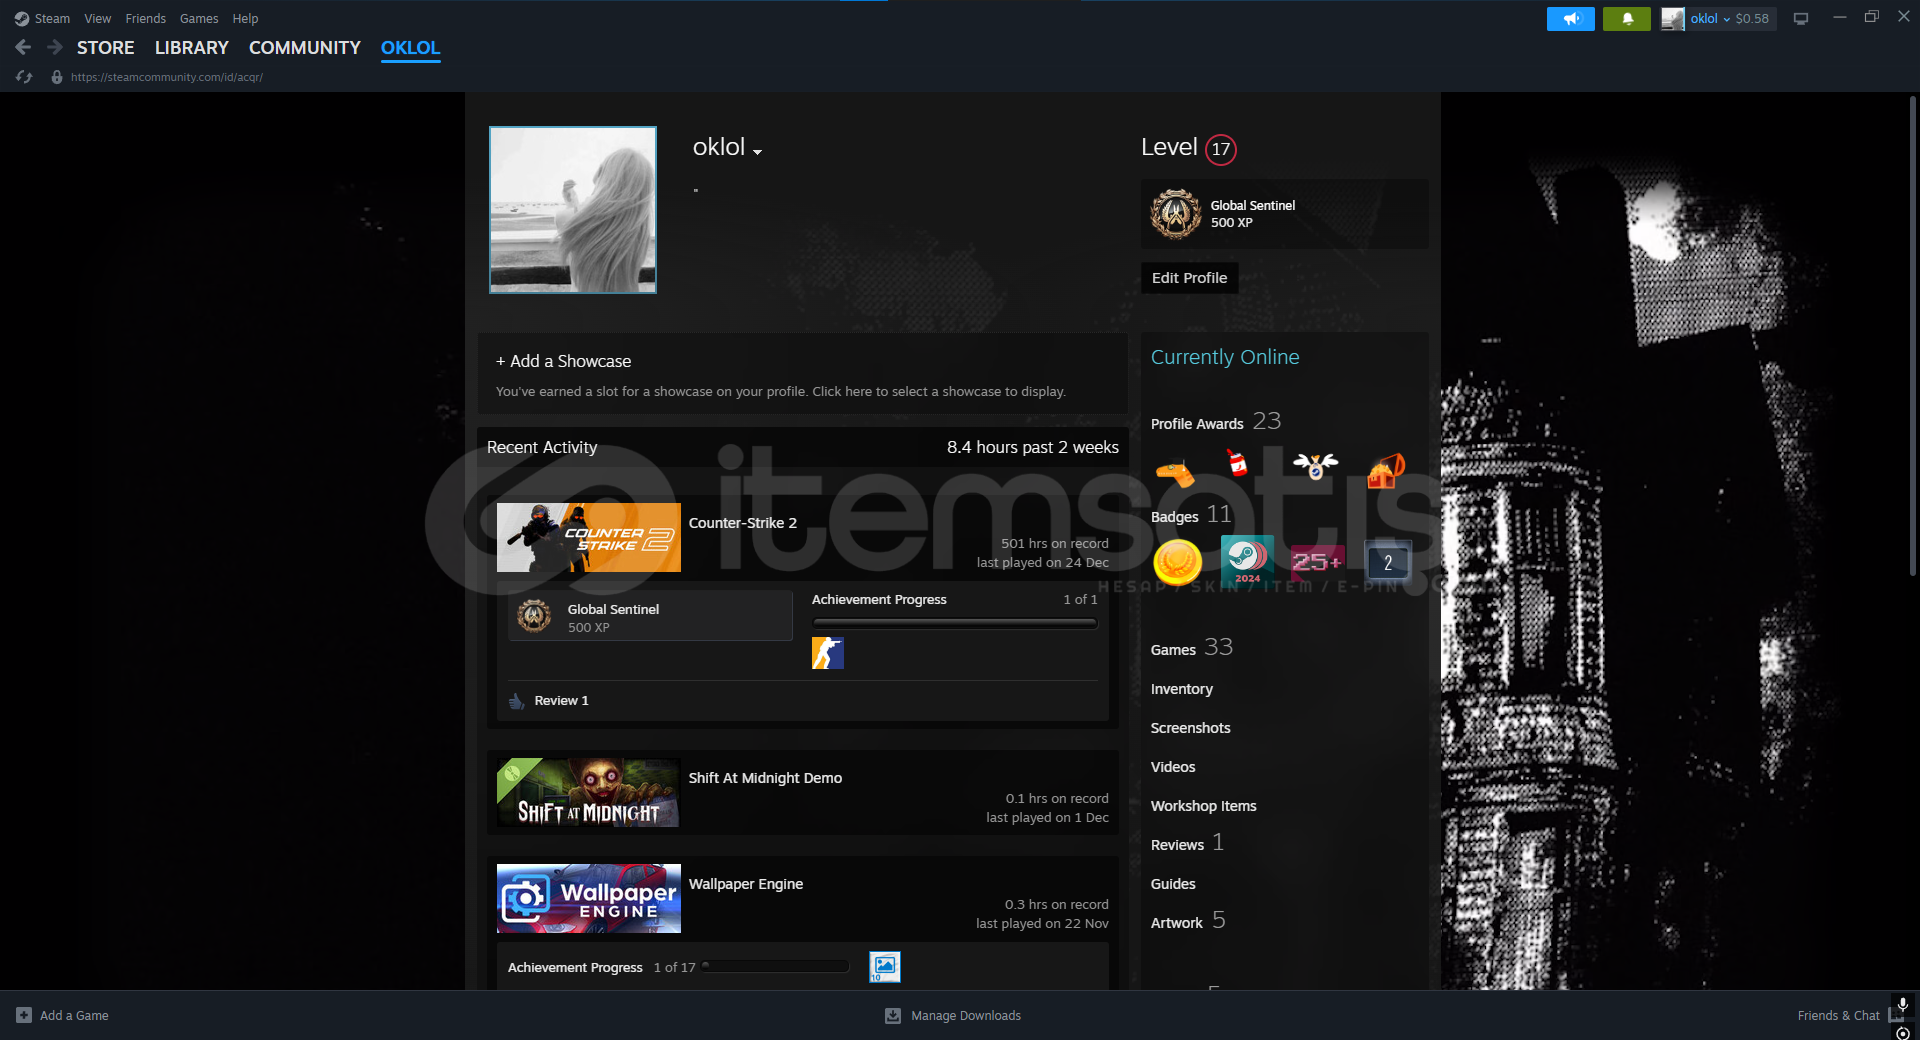Click the Steam logo in the menu bar
The image size is (1920, 1040).
point(22,19)
